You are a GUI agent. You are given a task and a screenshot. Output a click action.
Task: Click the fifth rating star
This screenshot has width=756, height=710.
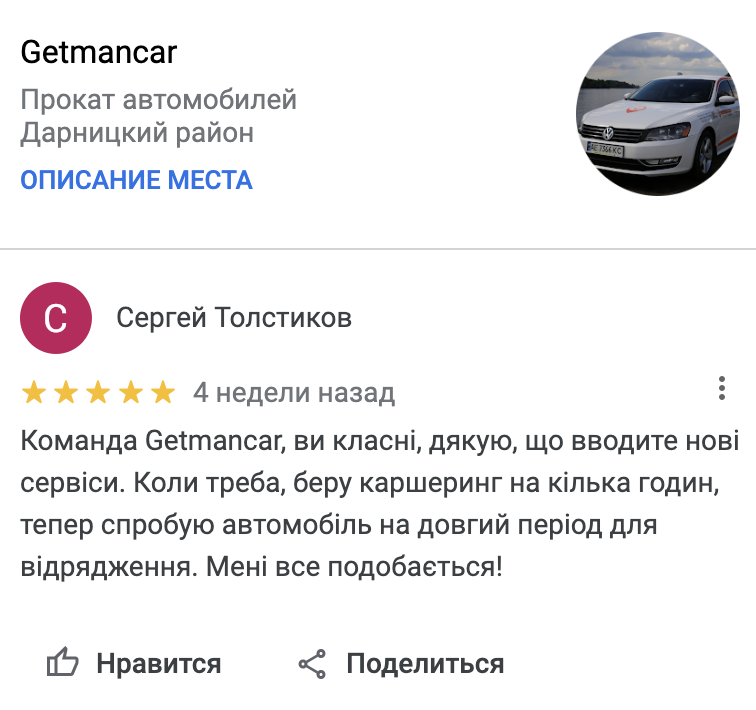(162, 392)
